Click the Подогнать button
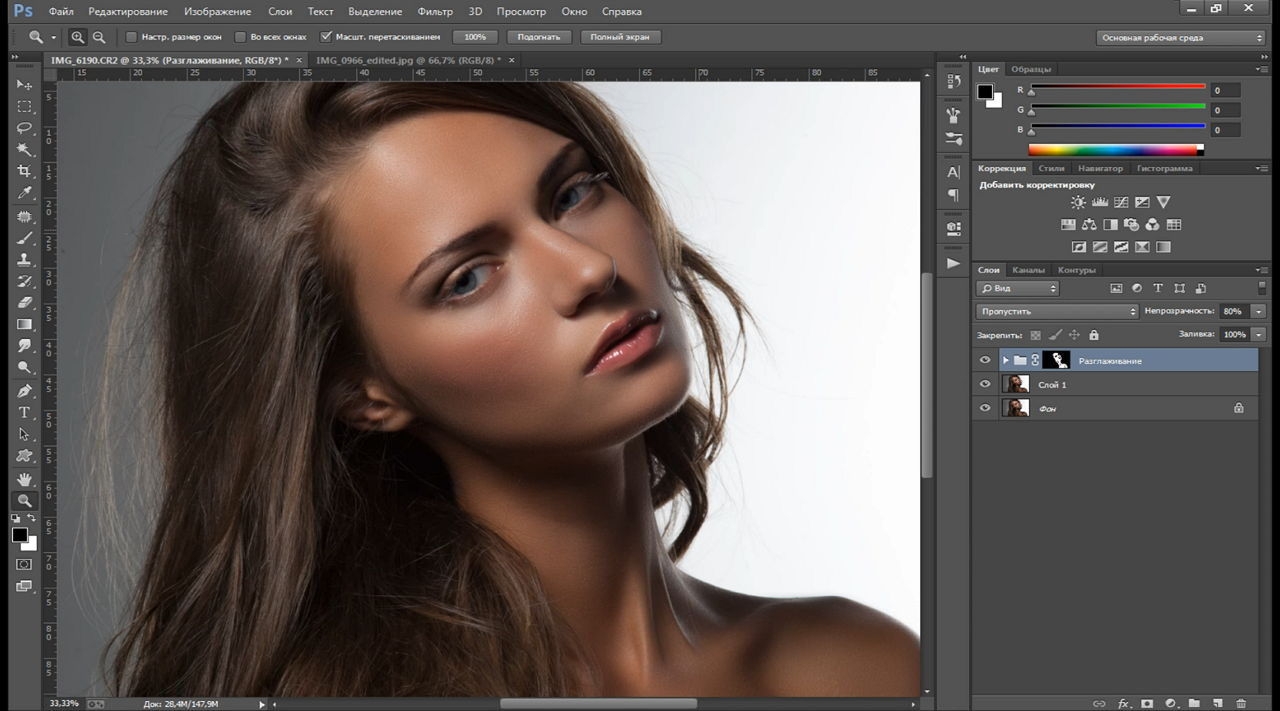This screenshot has width=1280, height=711. 540,37
